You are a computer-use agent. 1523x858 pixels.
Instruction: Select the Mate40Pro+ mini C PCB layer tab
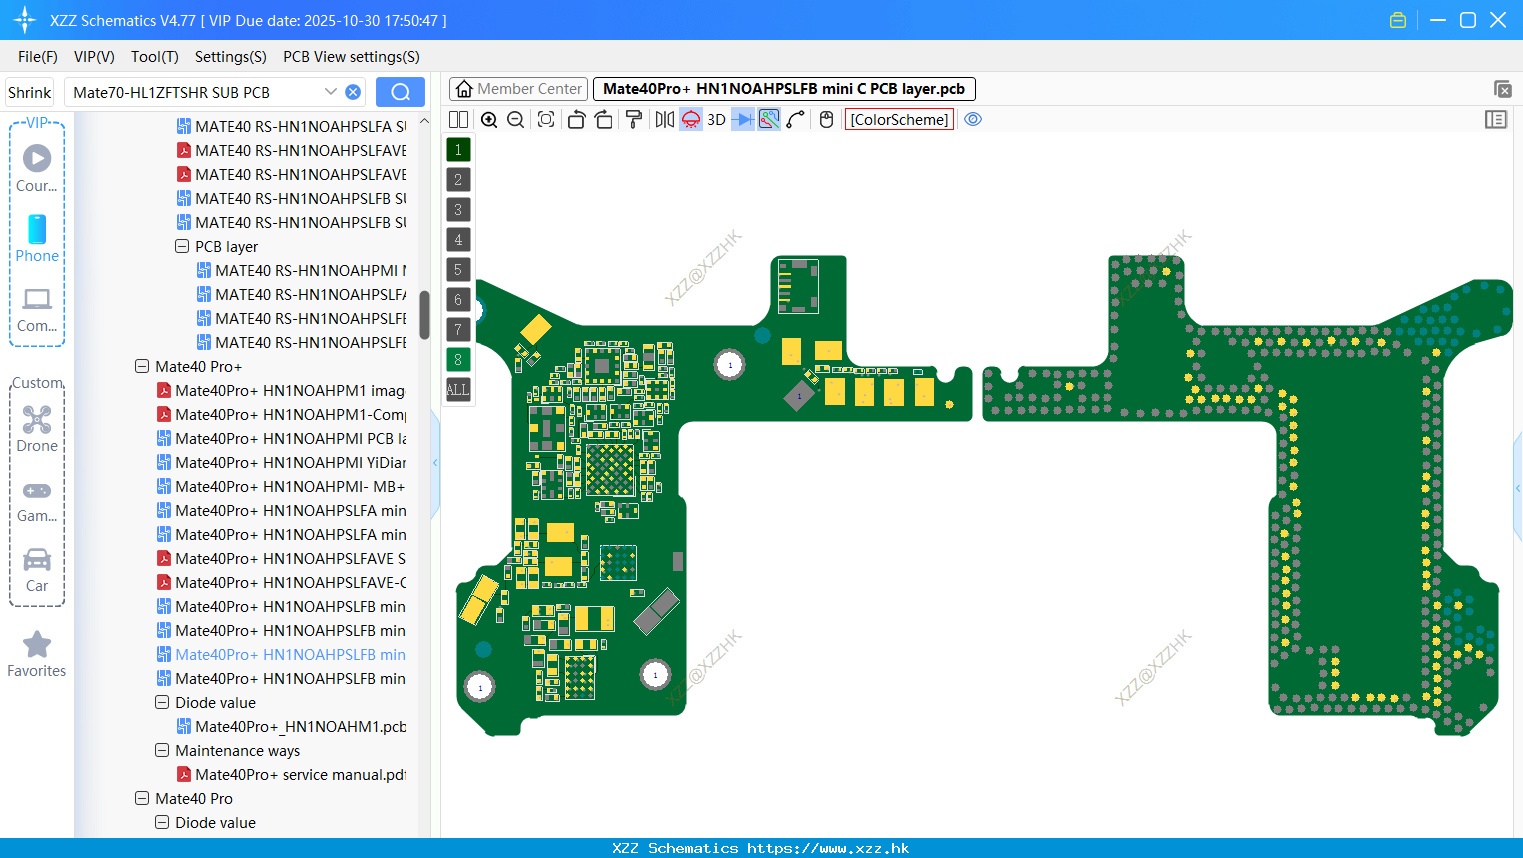pos(784,89)
